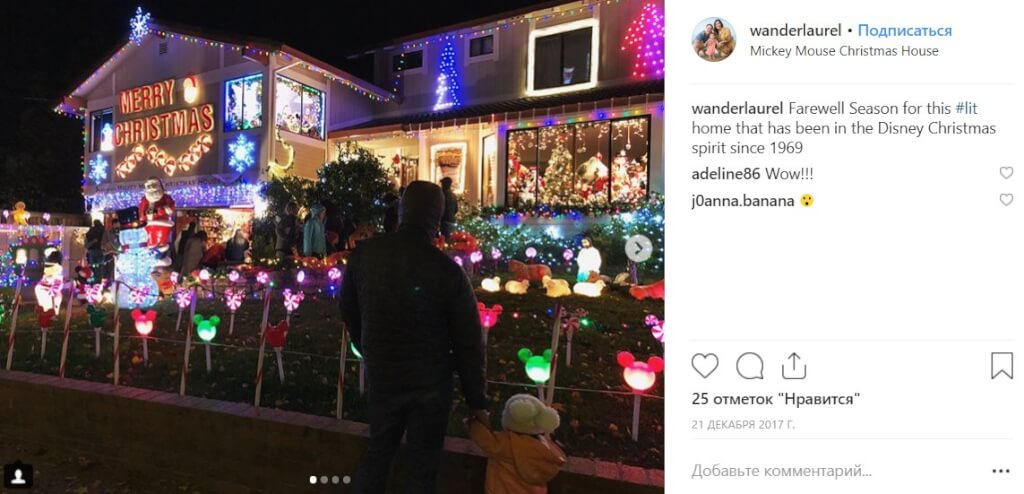Visit j0anna.banana's profile
The height and width of the screenshot is (494, 1024).
[x=743, y=201]
